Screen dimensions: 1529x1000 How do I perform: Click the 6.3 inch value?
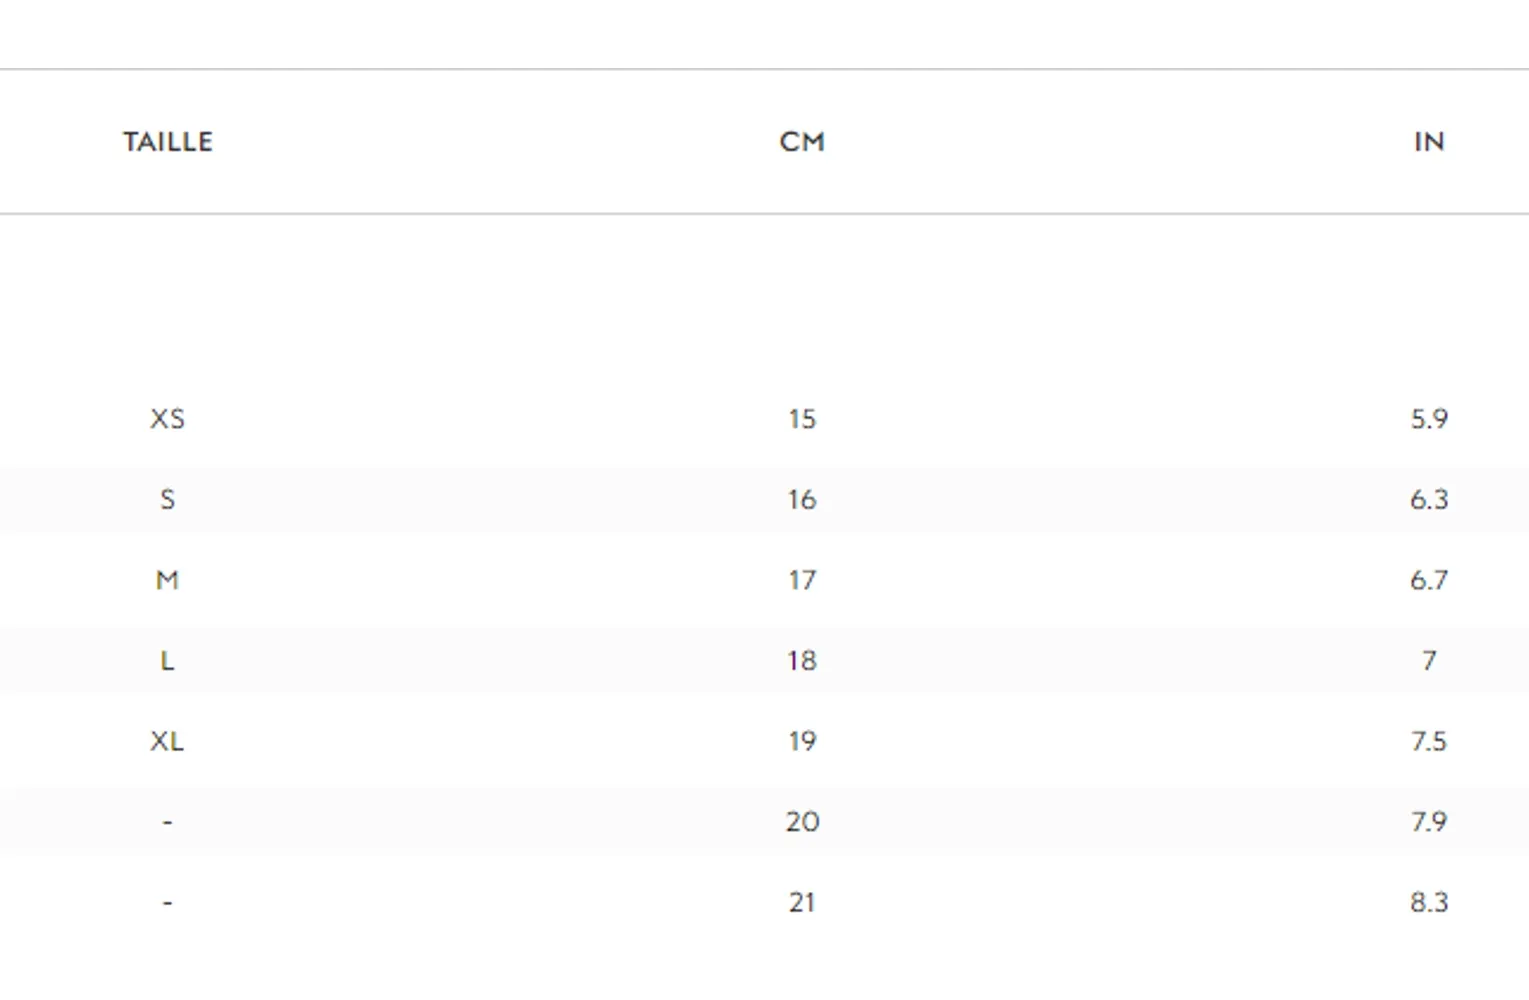(1429, 499)
